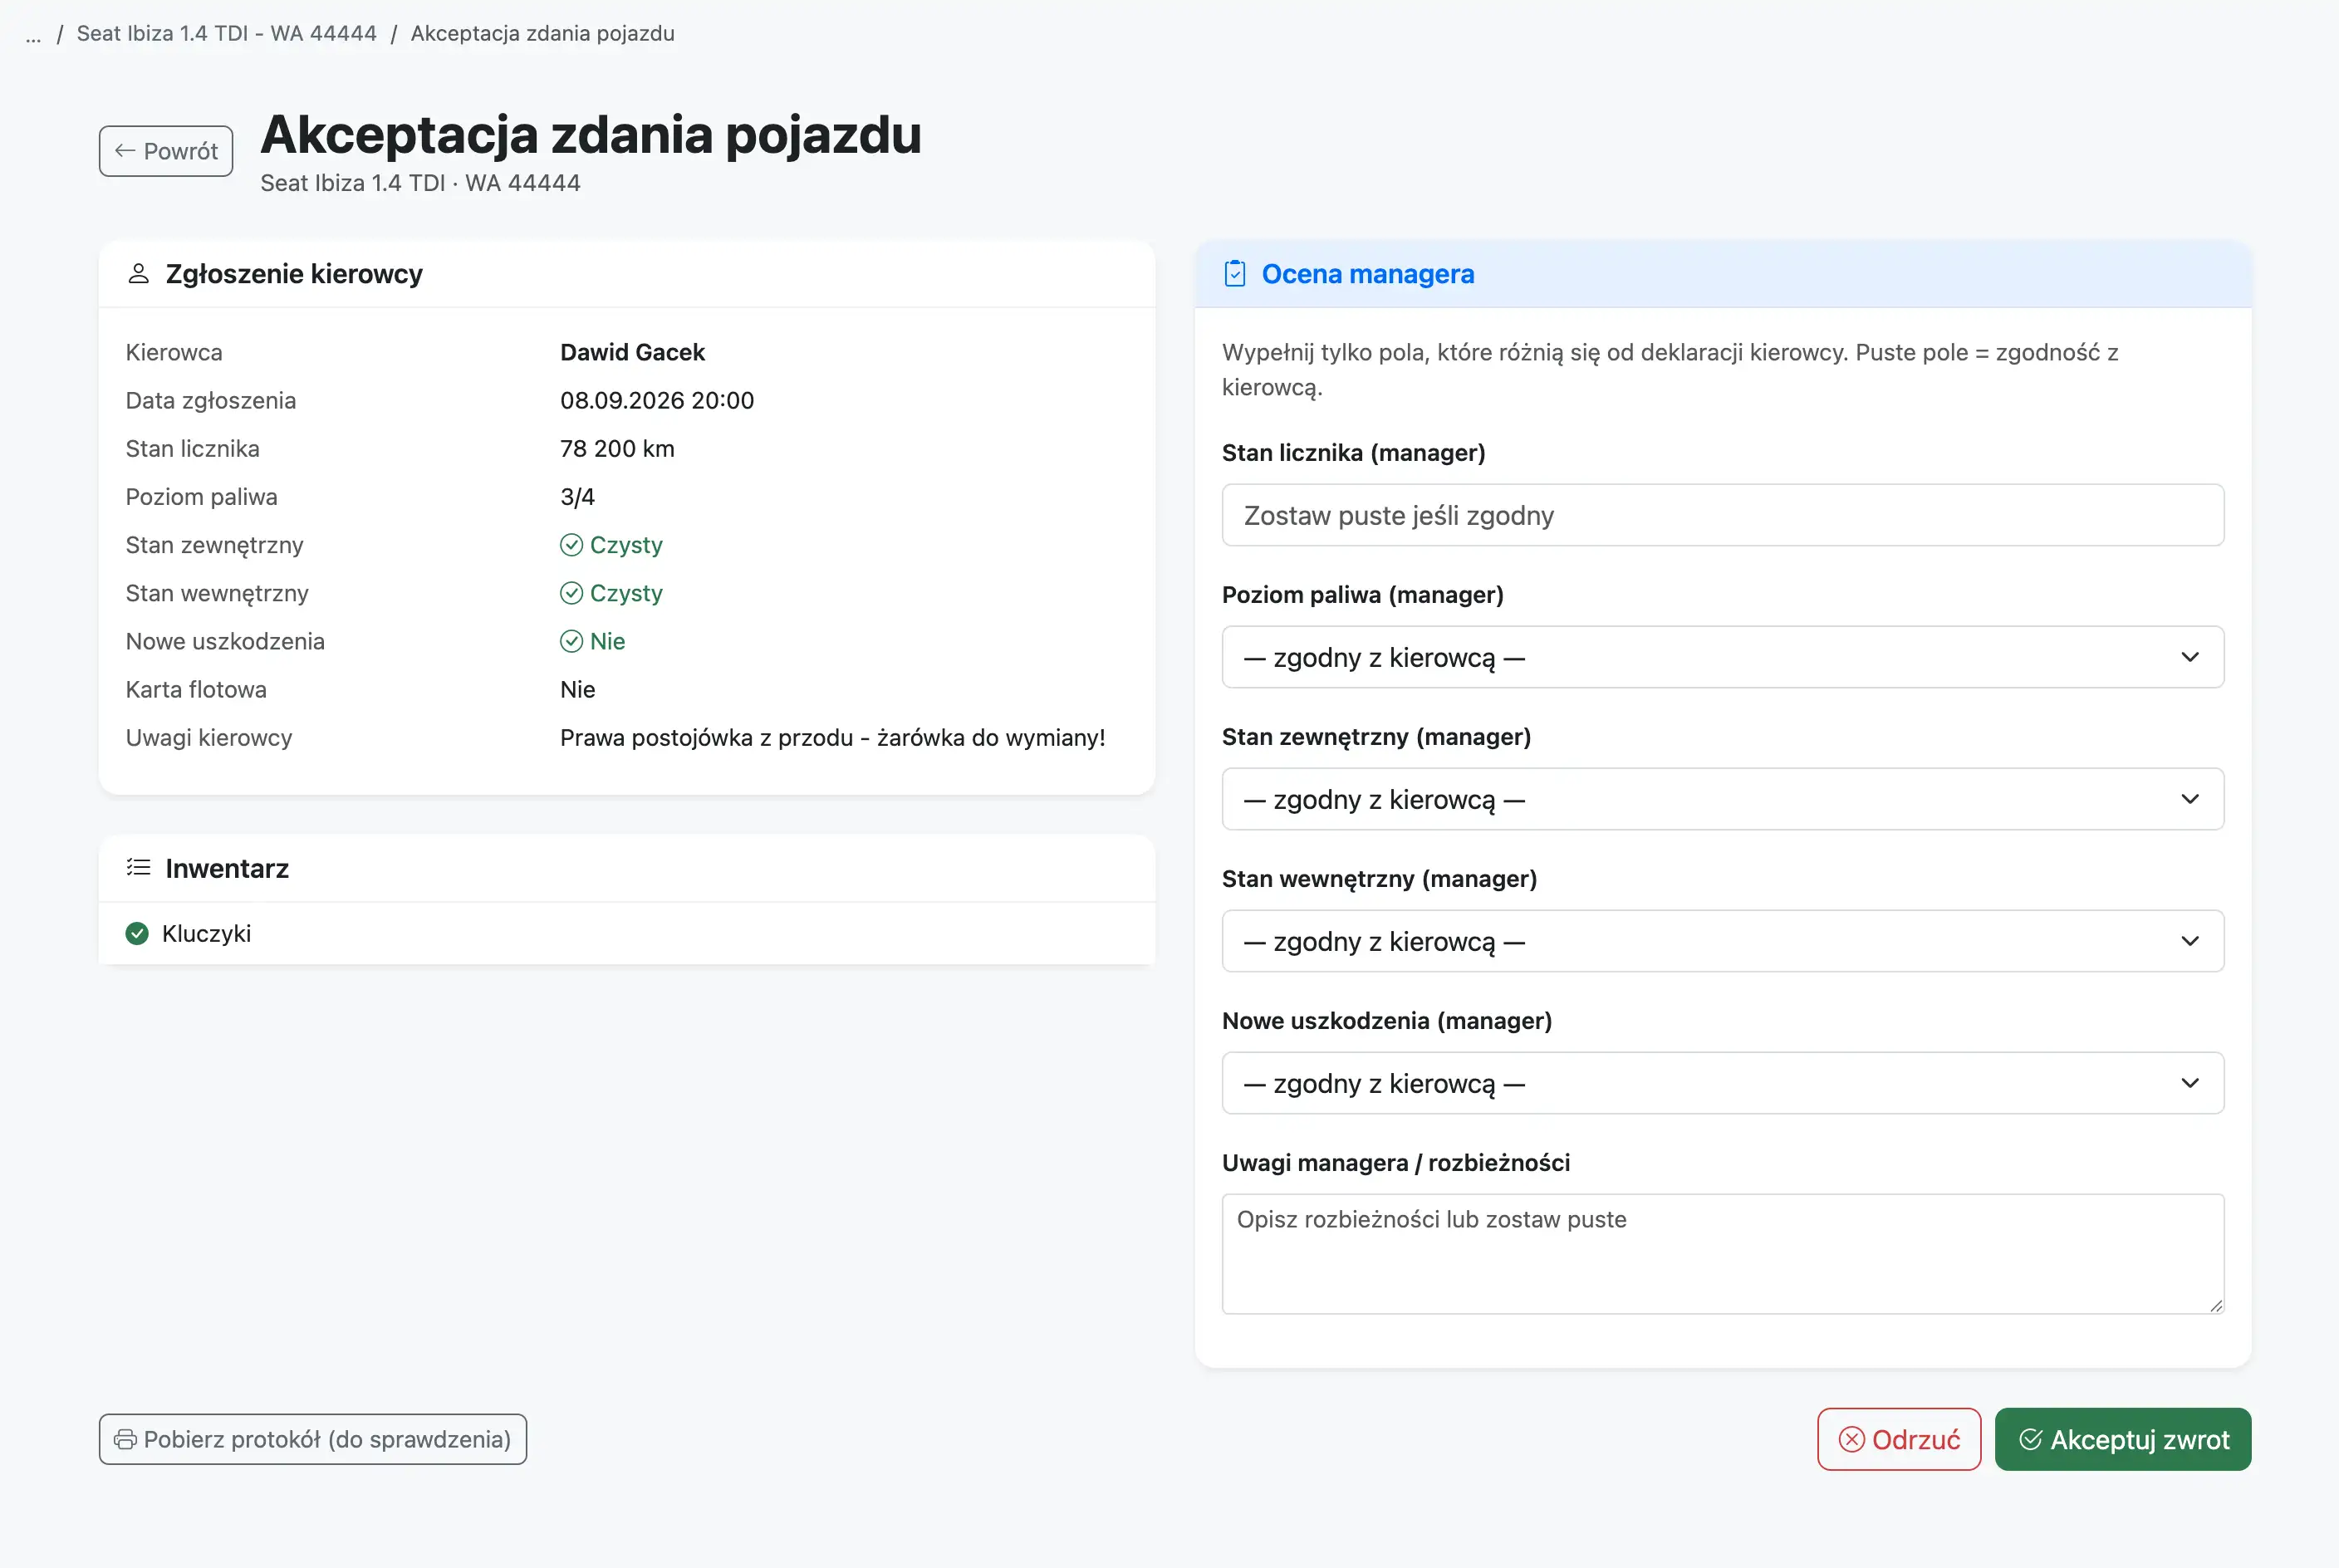
Task: Click the Inwentarz panel heading
Action: click(x=227, y=868)
